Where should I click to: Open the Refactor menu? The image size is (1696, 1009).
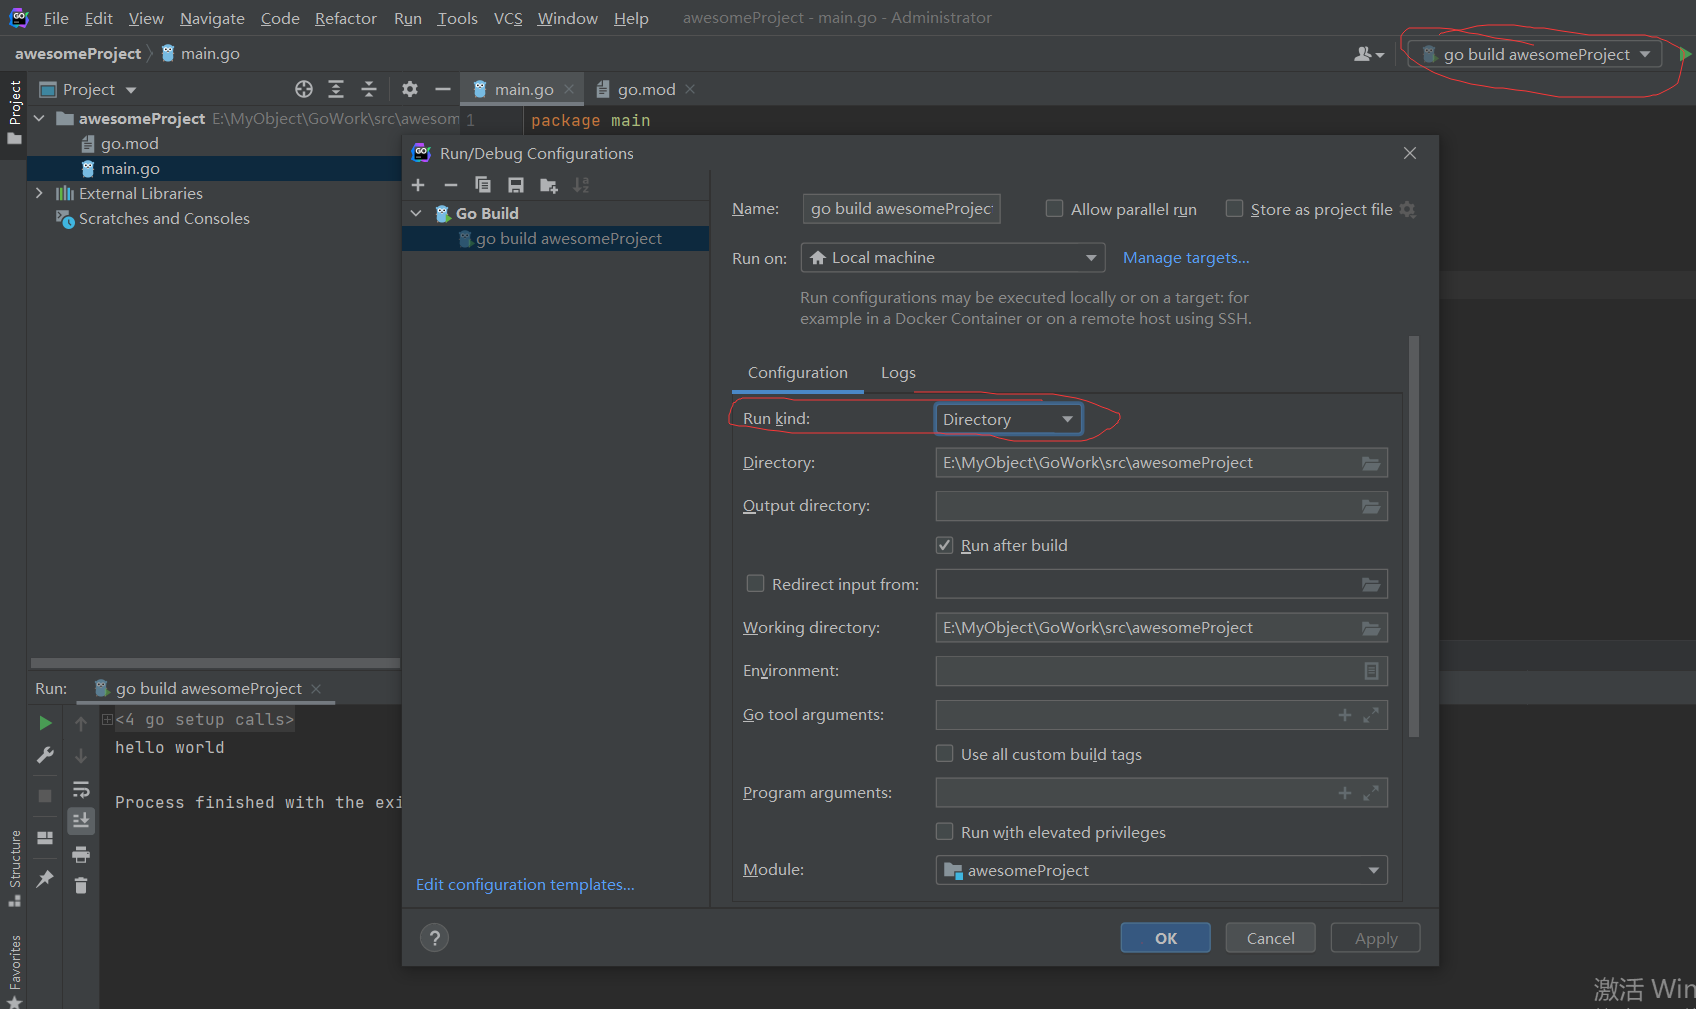(345, 18)
